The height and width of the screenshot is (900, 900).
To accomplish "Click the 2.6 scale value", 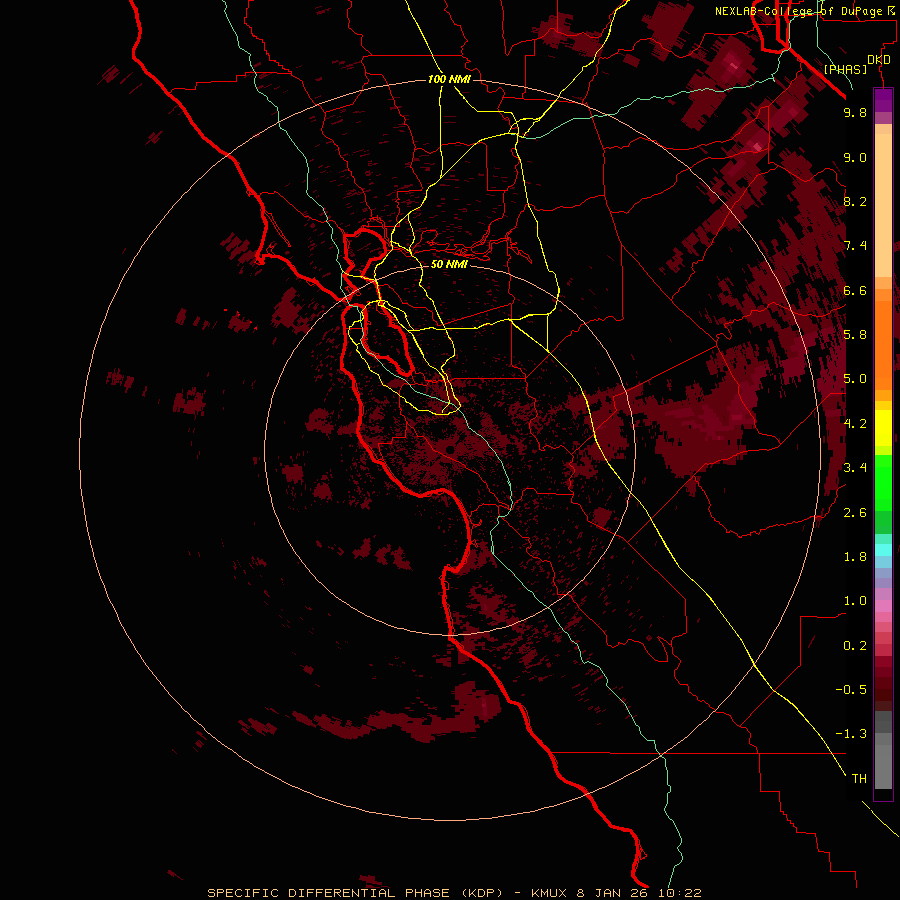I will pos(855,513).
